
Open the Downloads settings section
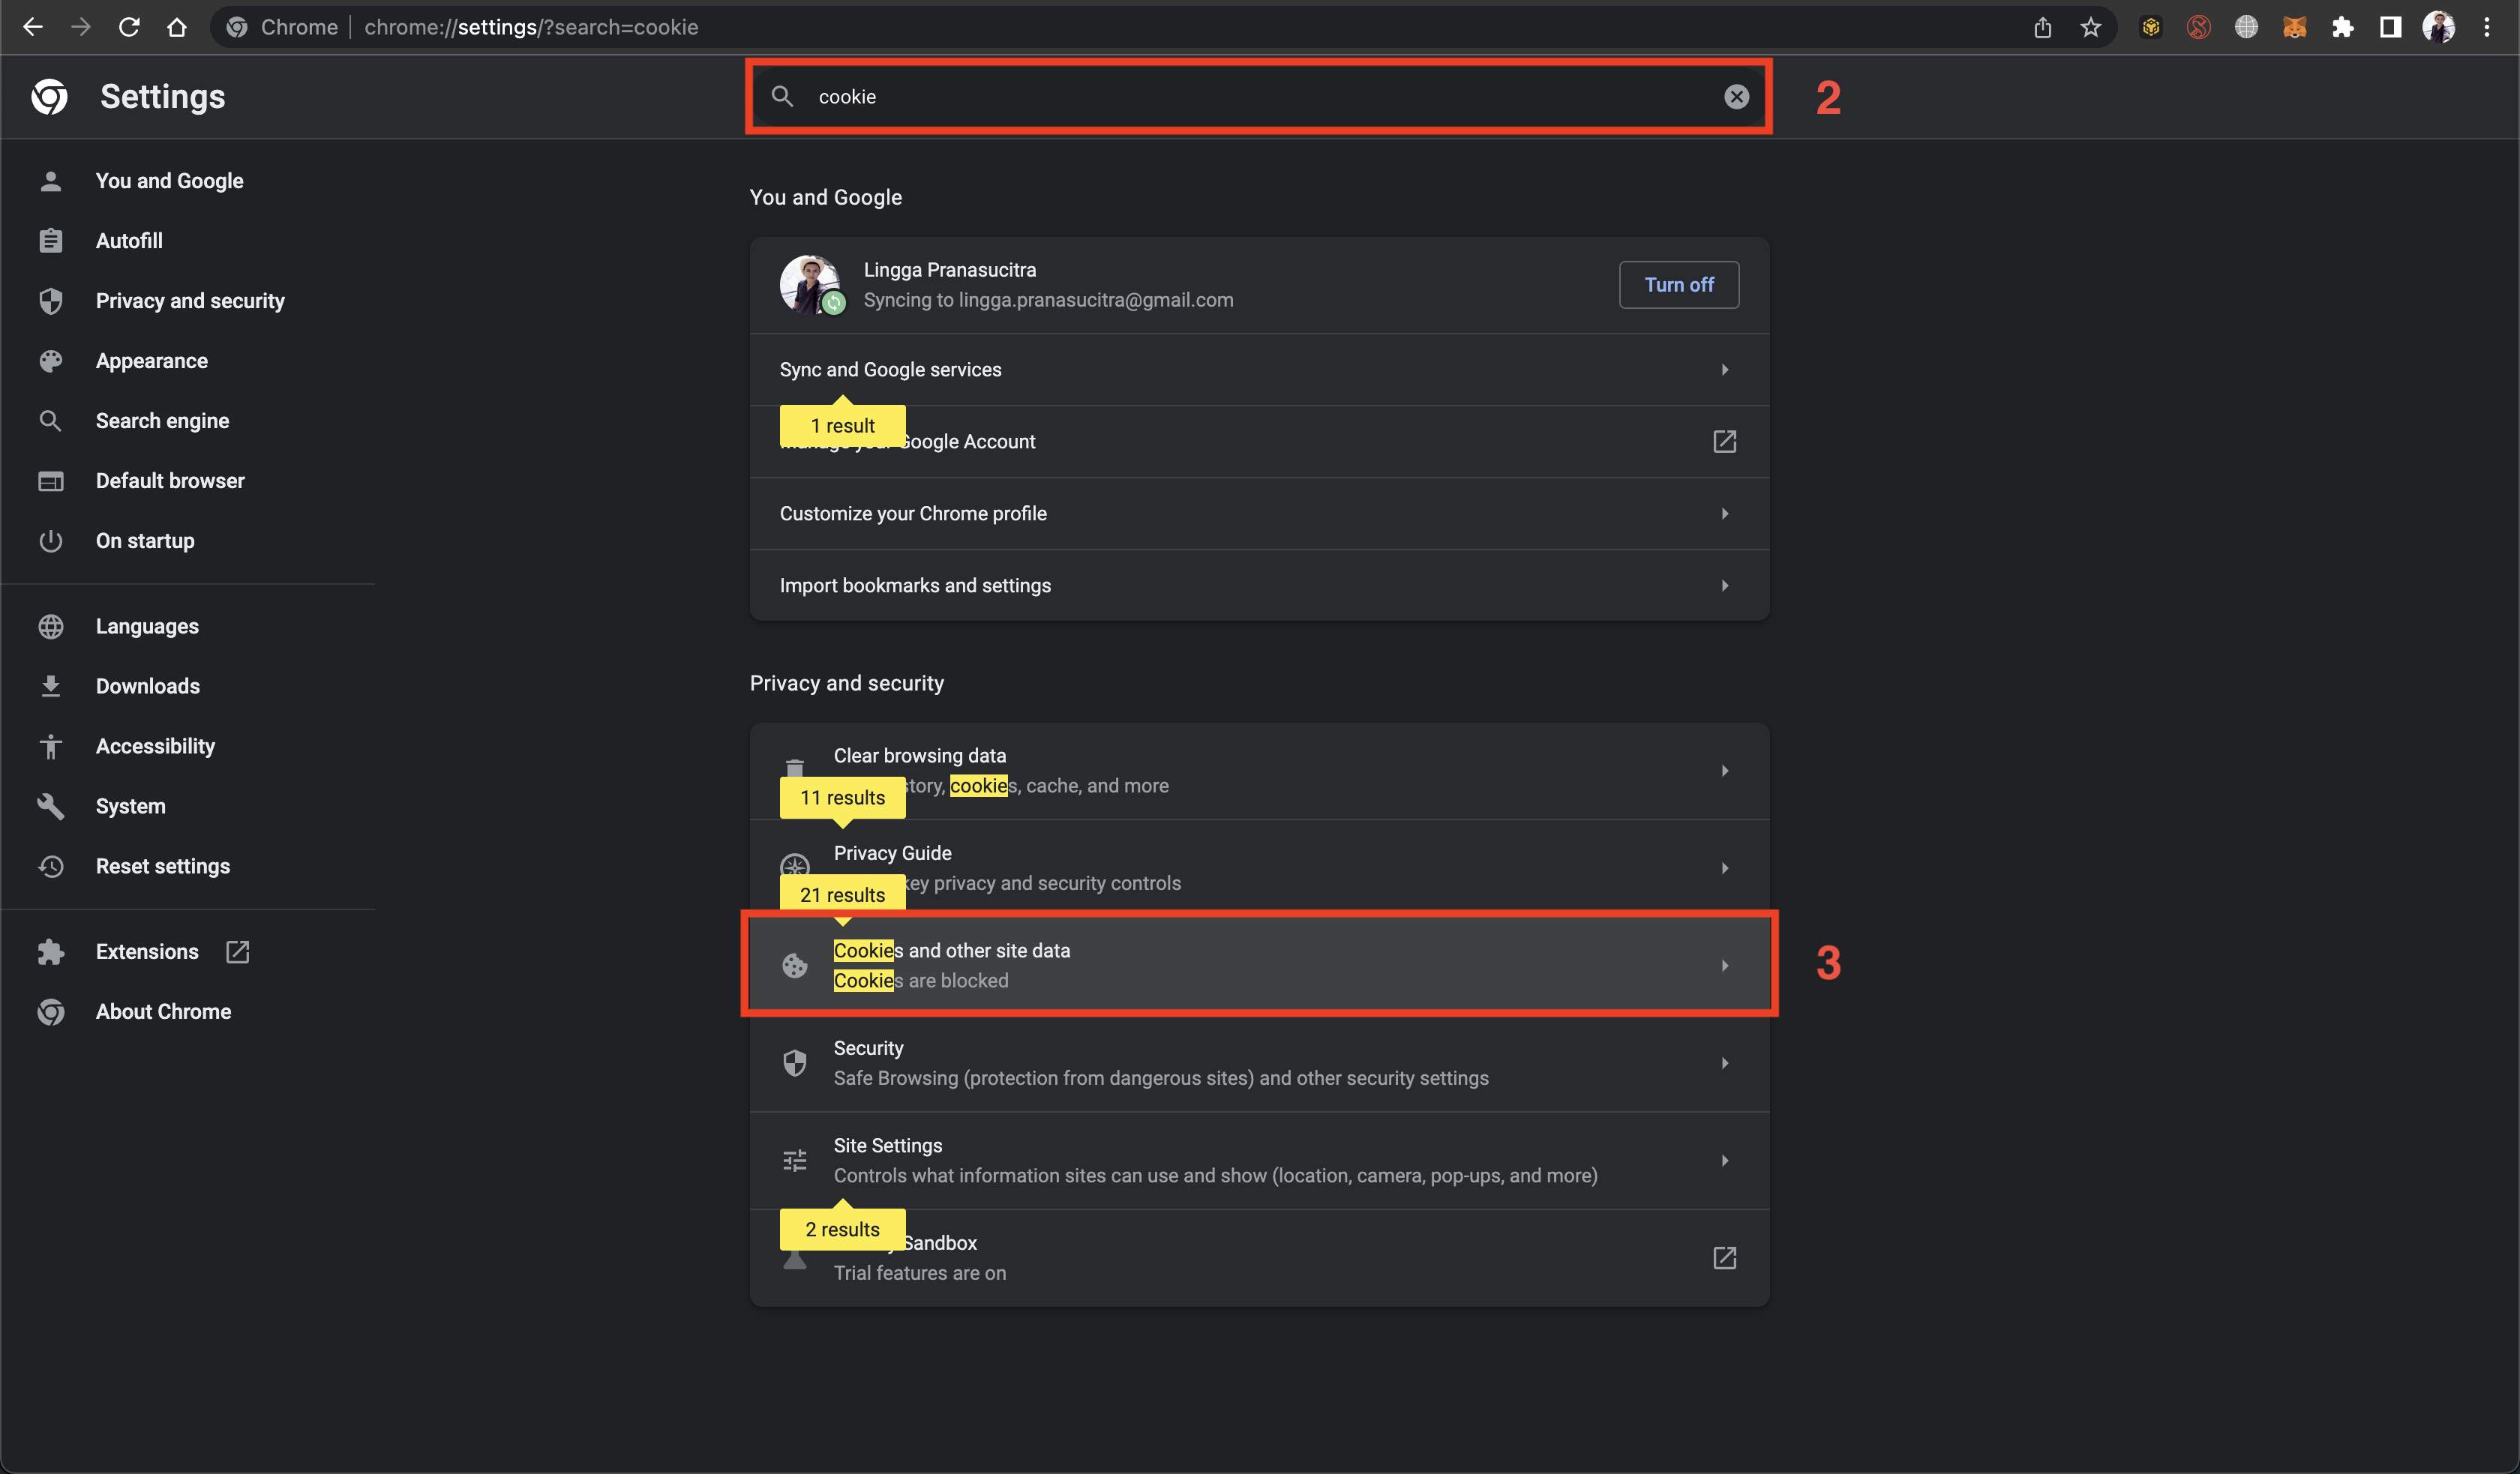(148, 686)
